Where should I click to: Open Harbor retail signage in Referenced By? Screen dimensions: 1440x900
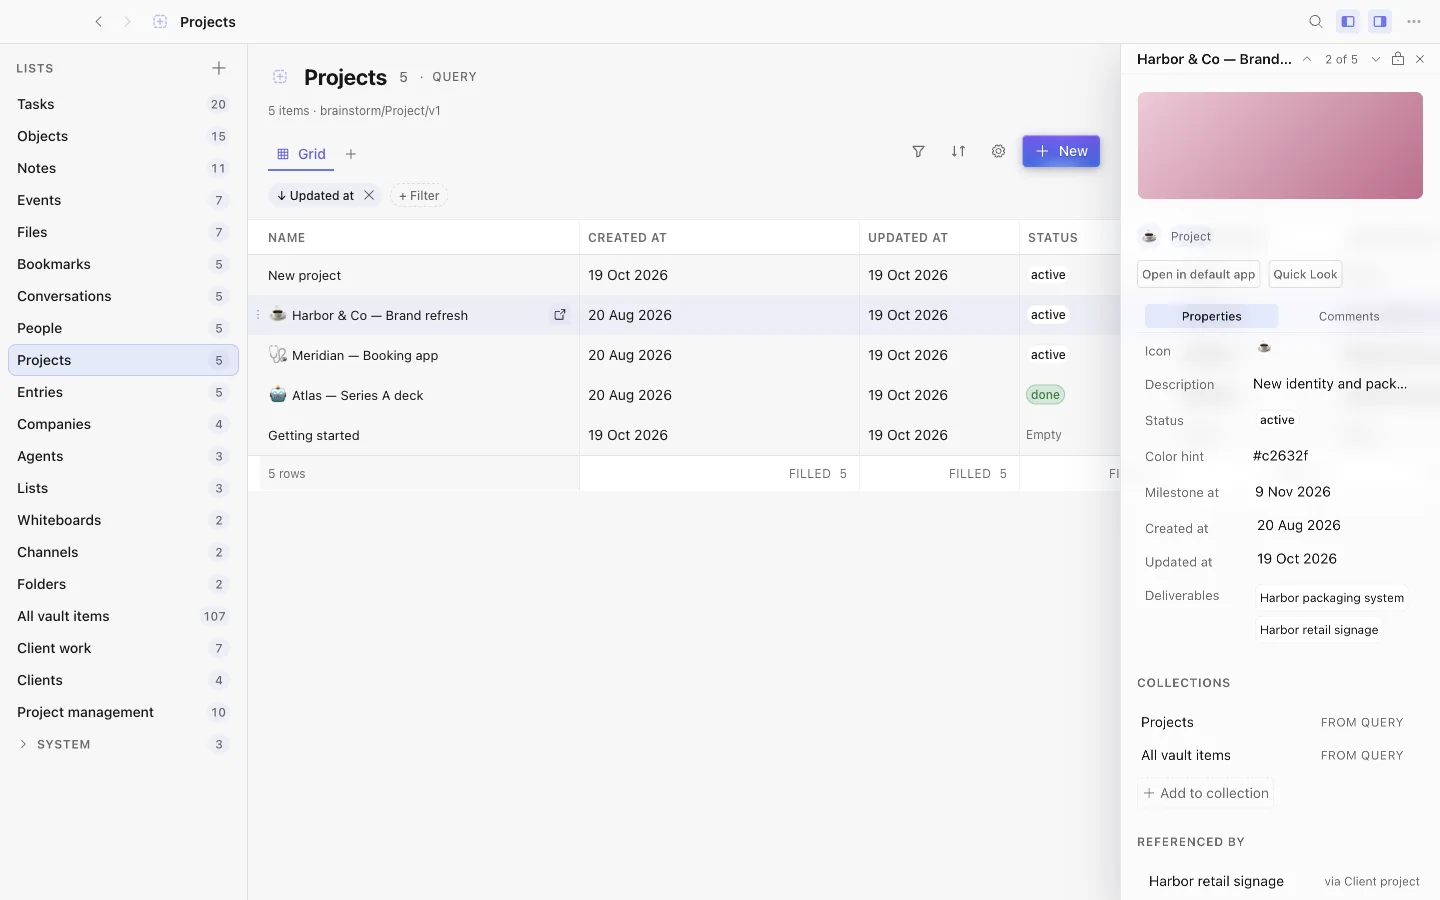point(1216,881)
